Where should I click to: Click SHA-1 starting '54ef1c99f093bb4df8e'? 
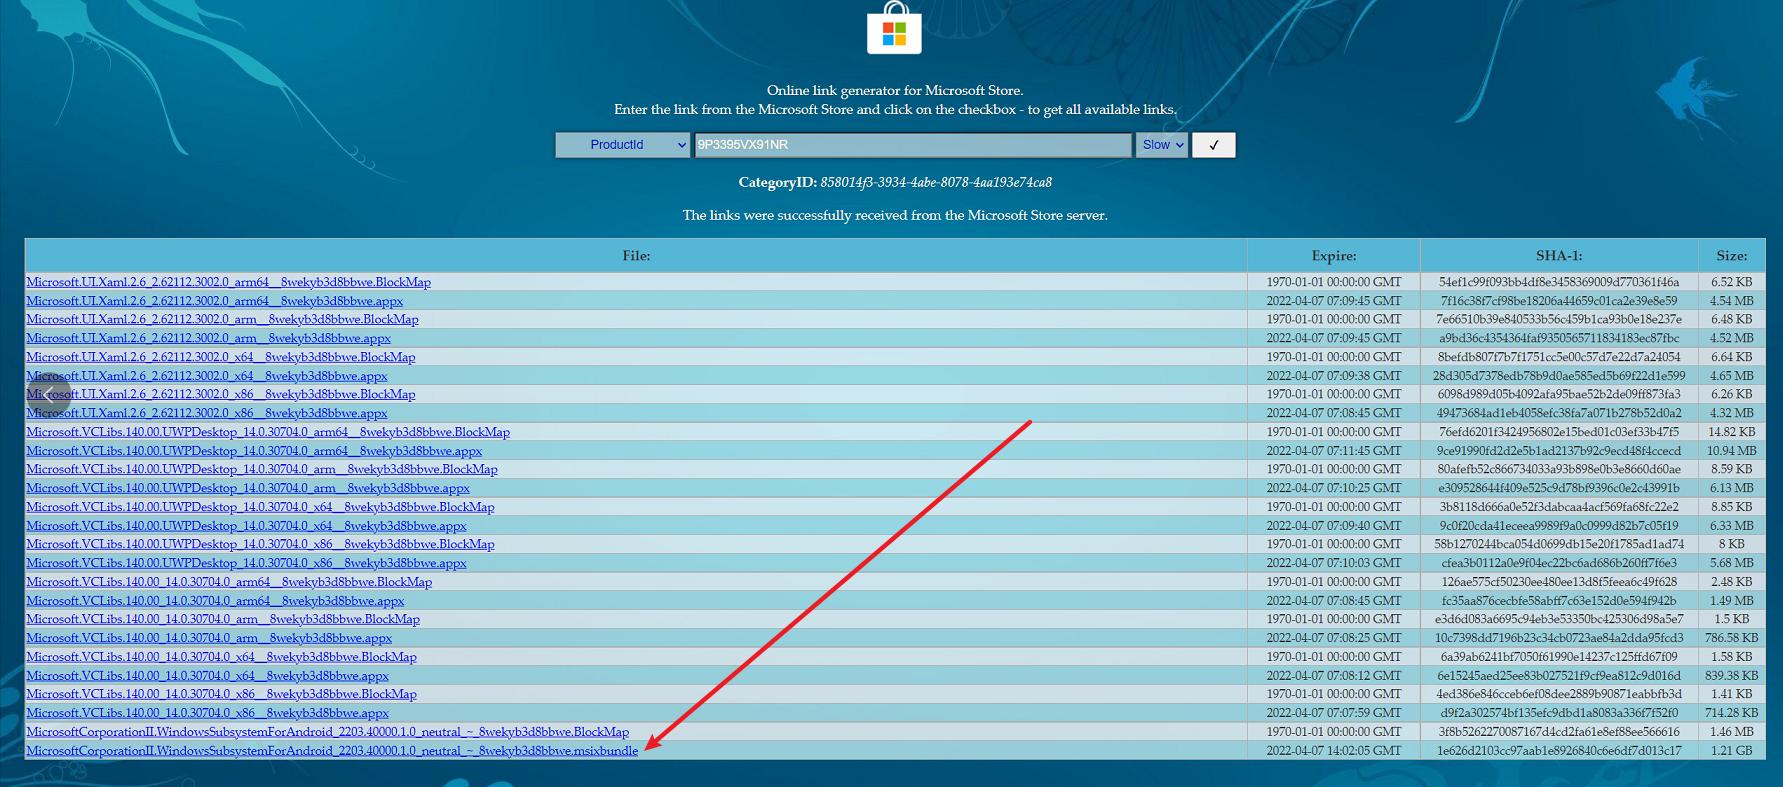tap(1559, 282)
